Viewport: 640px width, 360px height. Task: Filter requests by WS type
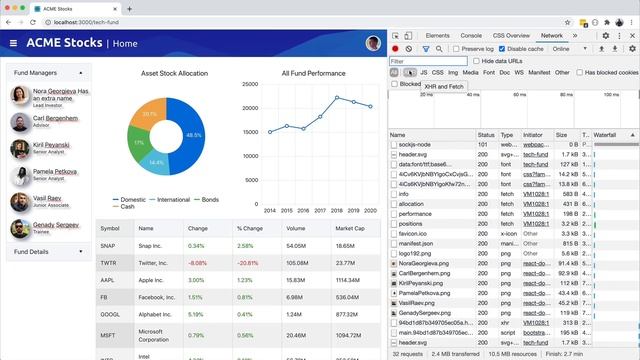click(x=519, y=72)
